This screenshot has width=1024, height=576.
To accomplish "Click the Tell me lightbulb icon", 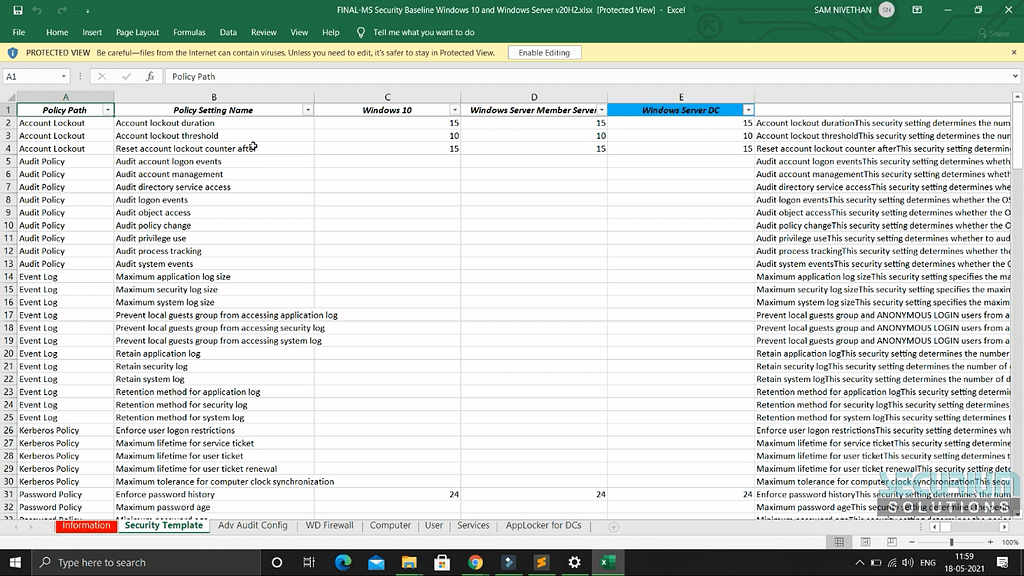I will [x=360, y=32].
